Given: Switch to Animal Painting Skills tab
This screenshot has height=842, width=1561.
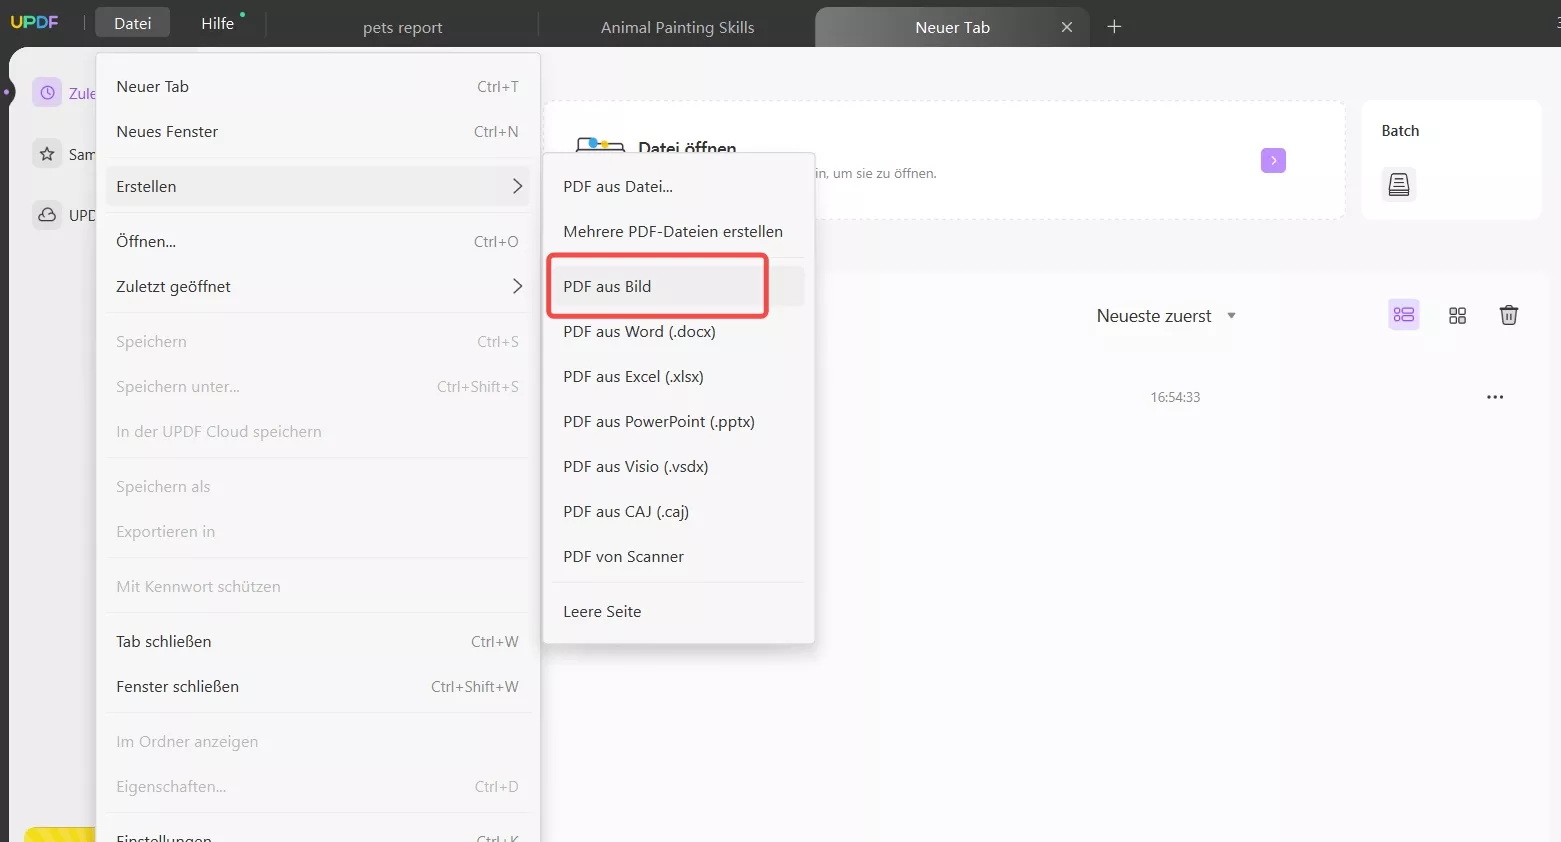Looking at the screenshot, I should tap(677, 27).
